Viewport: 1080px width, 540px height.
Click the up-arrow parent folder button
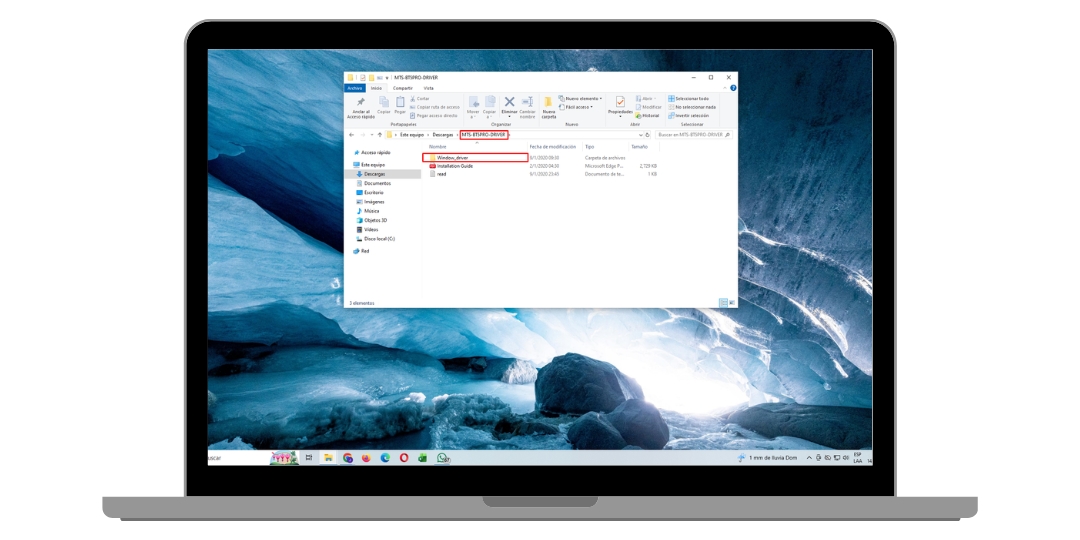pos(379,134)
